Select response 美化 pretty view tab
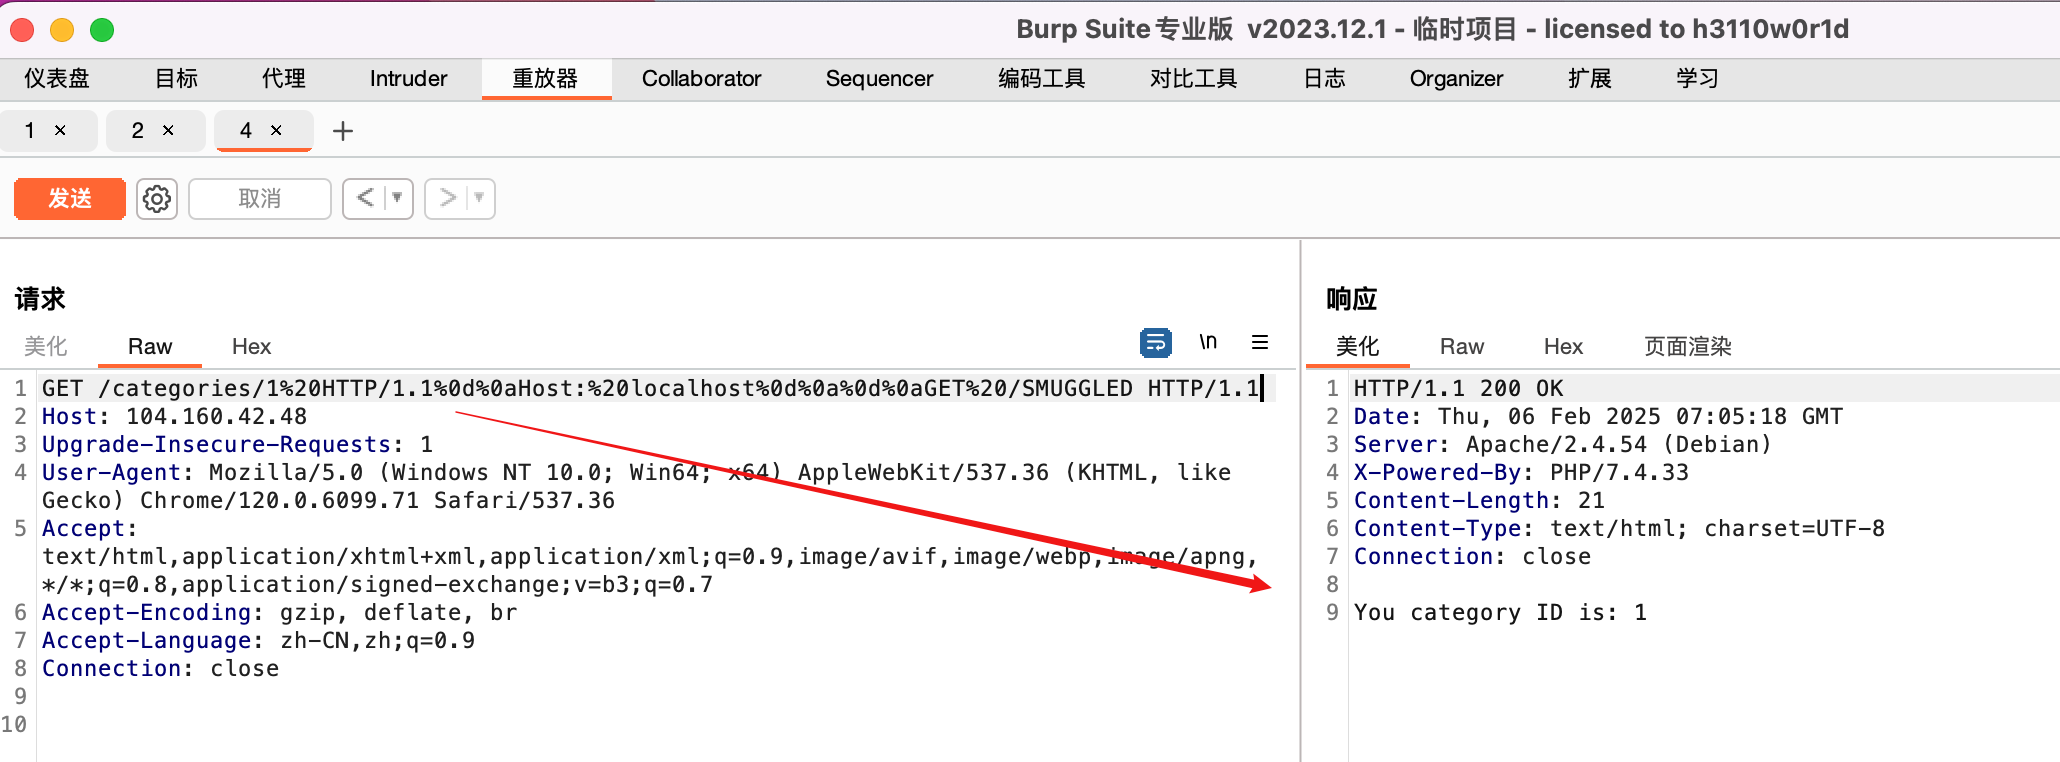Viewport: 2060px width, 762px height. [1358, 347]
